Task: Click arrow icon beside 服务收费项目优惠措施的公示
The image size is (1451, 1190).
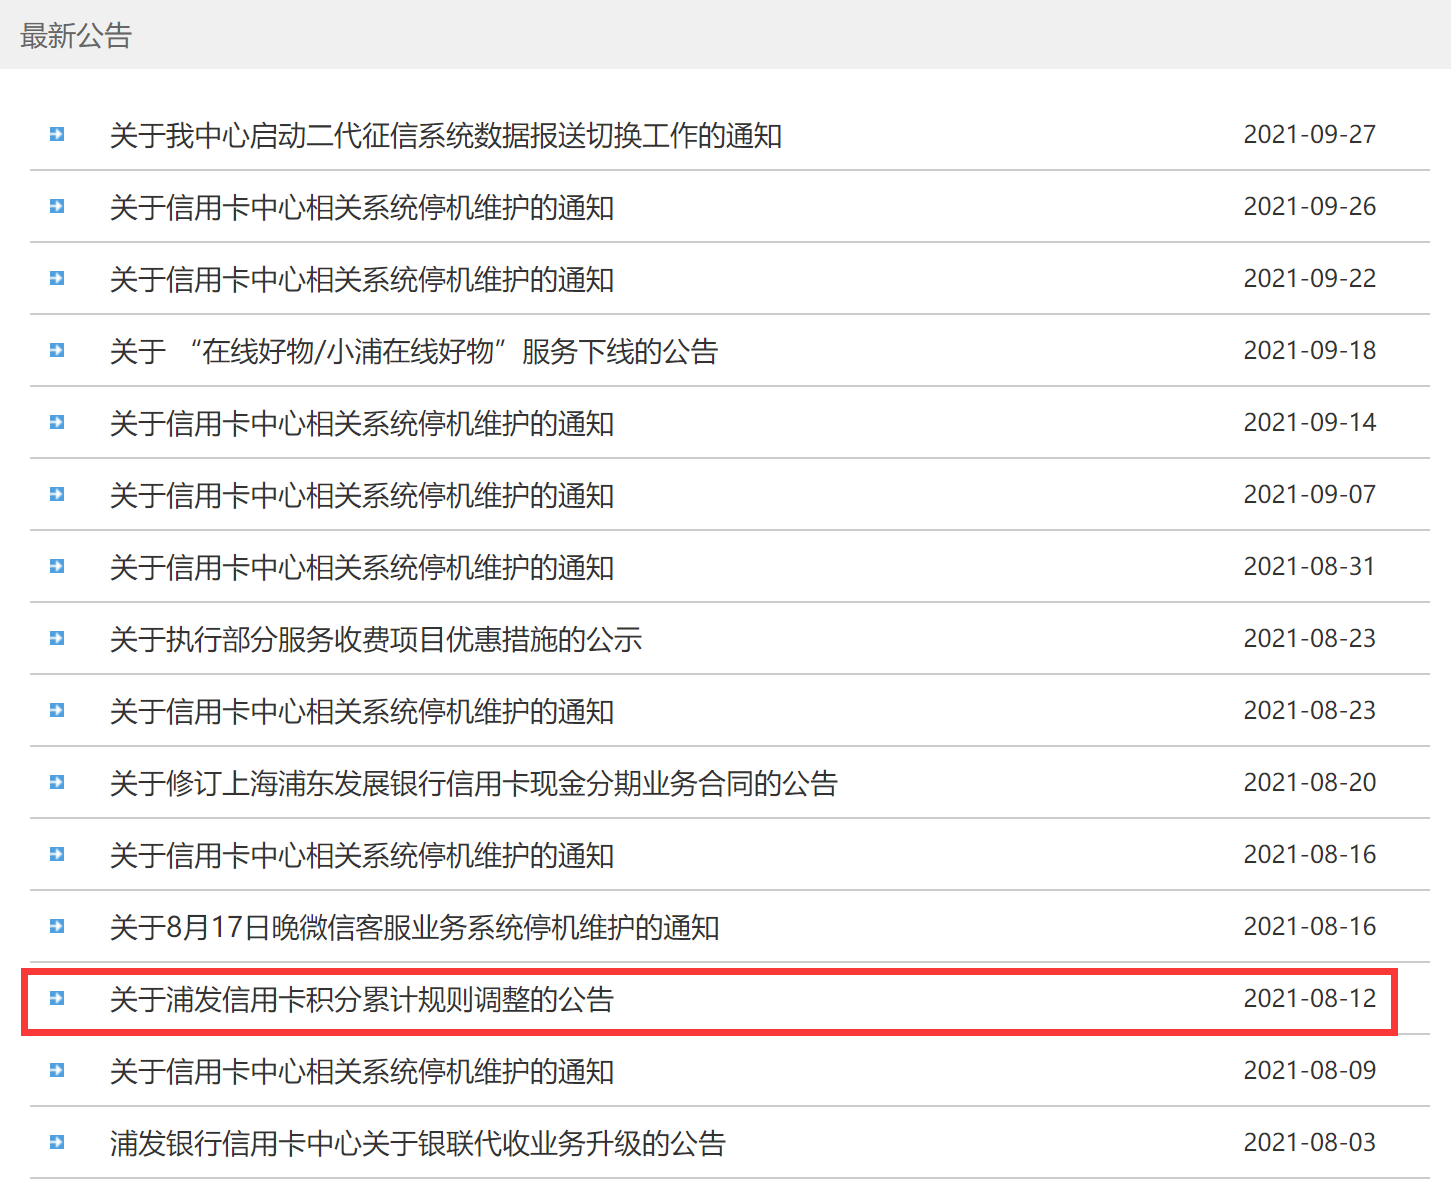Action: 57,638
